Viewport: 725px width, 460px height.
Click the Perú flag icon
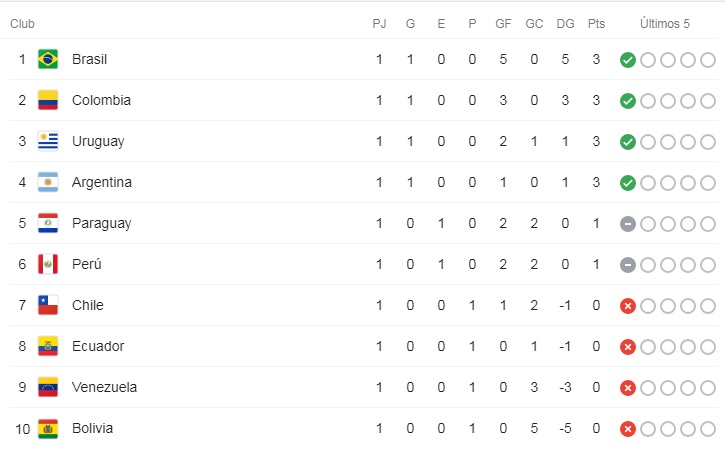pos(48,264)
